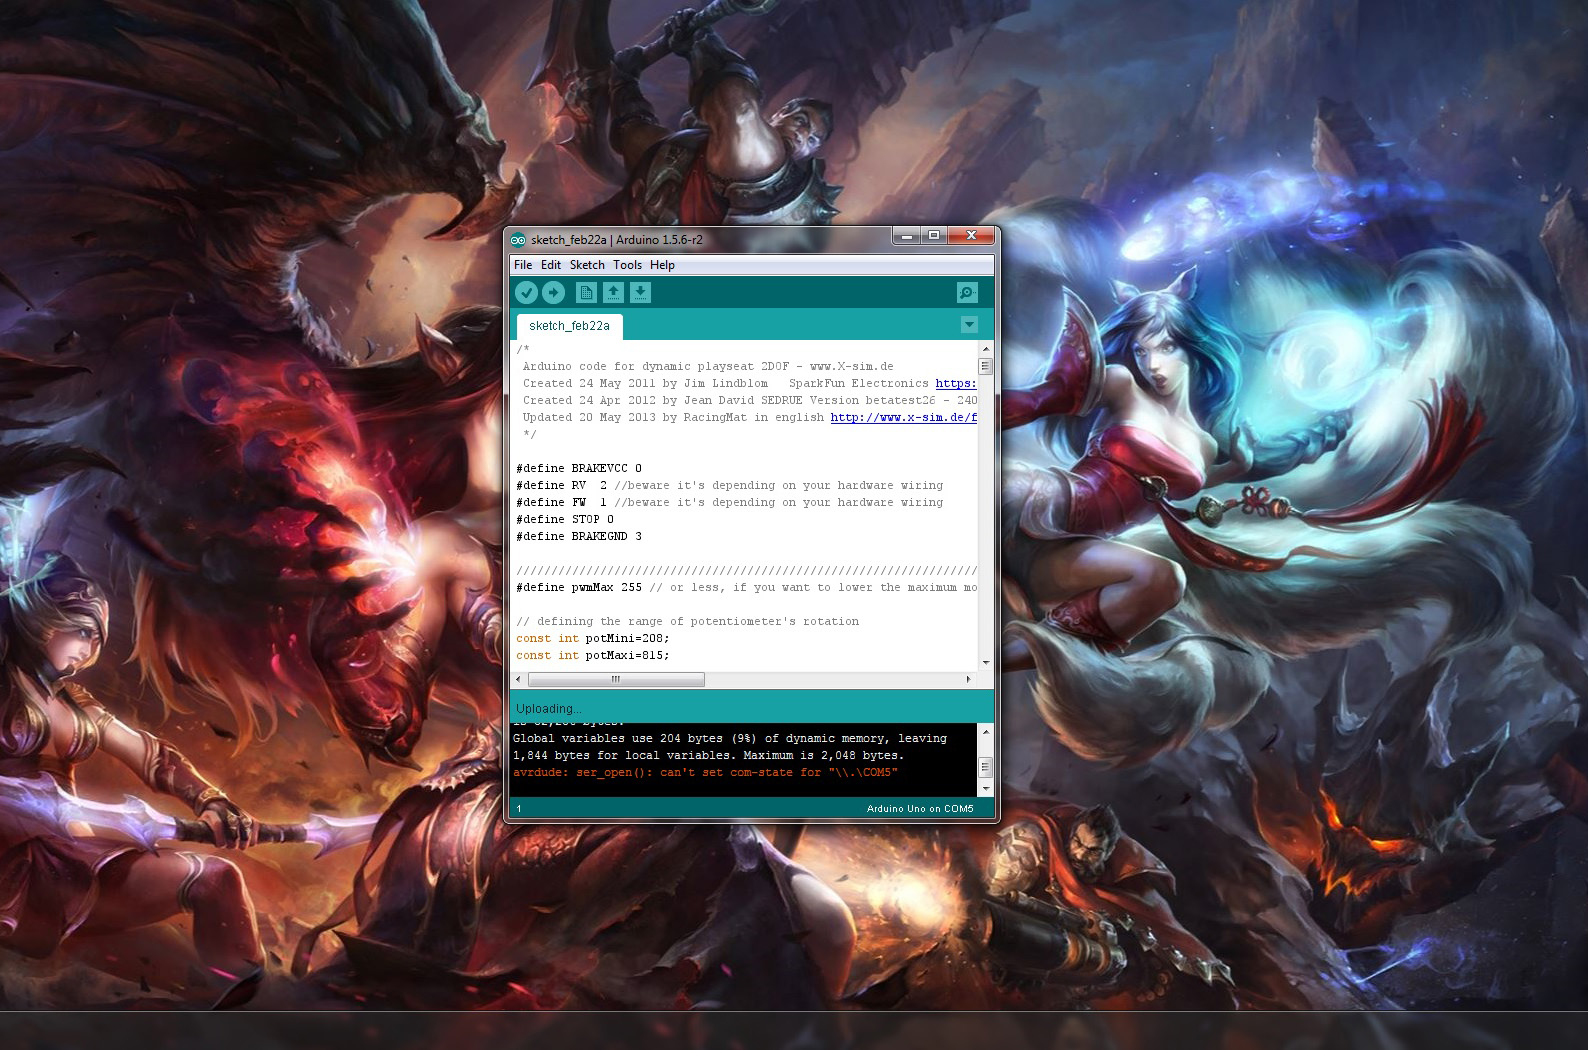The image size is (1588, 1050).
Task: Click 'const int potMini=208;' line
Action: click(x=593, y=638)
